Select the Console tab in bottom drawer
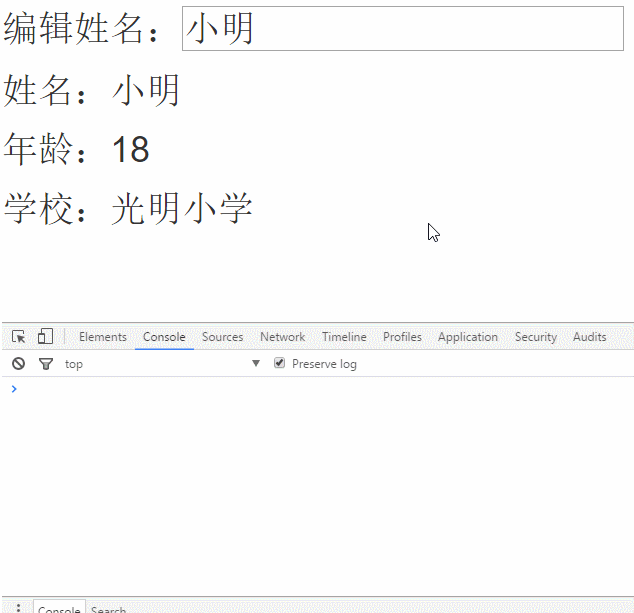634x613 pixels. pos(59,609)
